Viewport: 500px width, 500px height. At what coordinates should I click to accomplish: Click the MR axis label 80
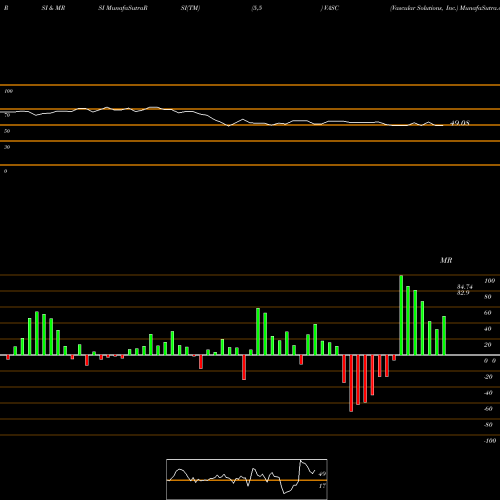click(x=488, y=297)
